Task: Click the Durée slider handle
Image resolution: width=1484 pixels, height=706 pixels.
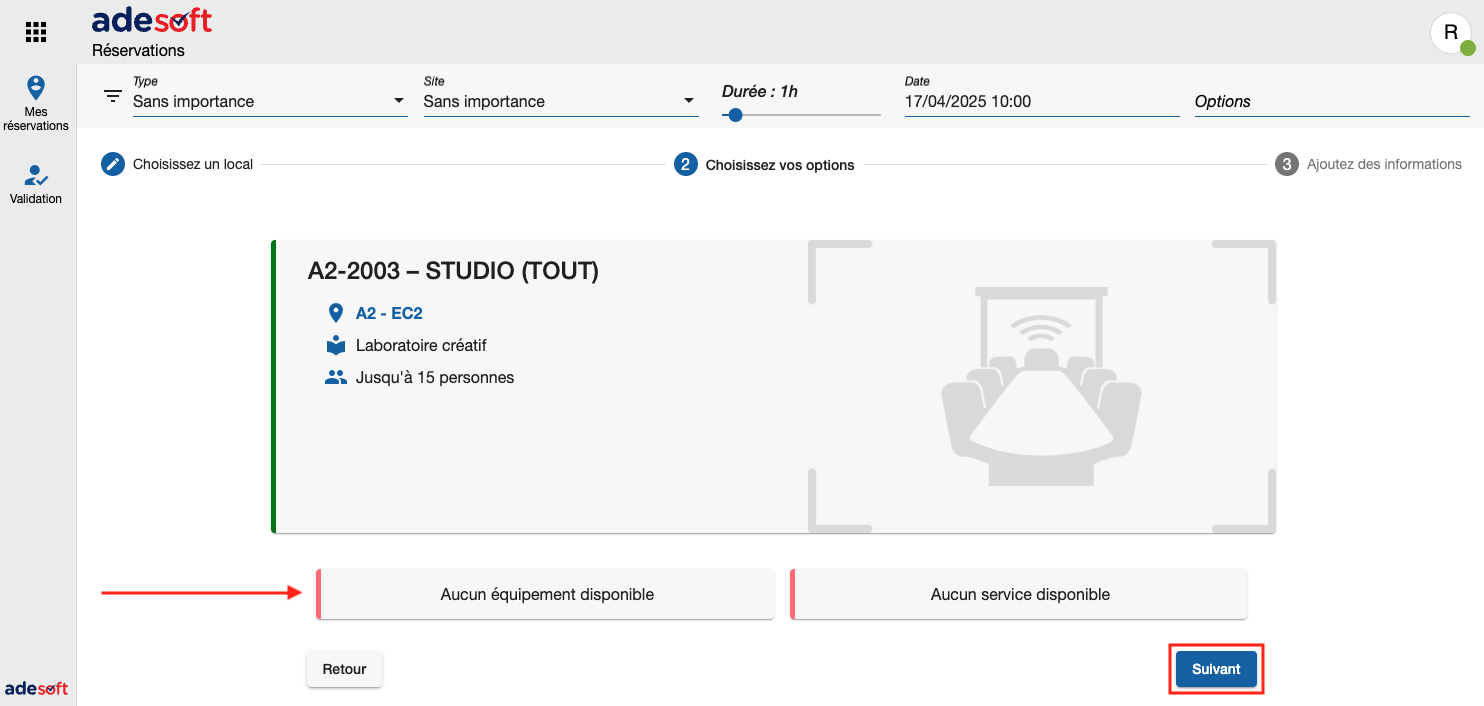Action: tap(735, 115)
